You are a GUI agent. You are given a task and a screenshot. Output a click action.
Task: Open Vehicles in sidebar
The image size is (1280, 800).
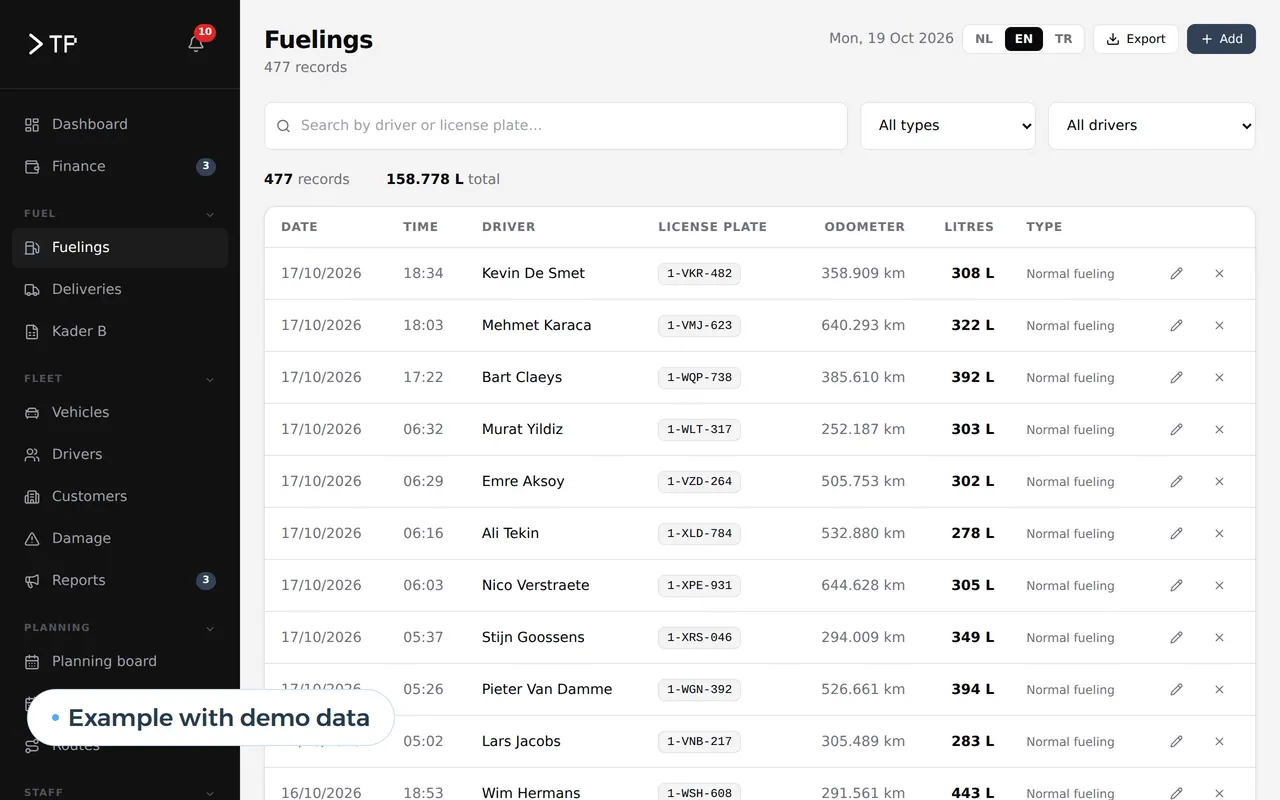click(120, 413)
